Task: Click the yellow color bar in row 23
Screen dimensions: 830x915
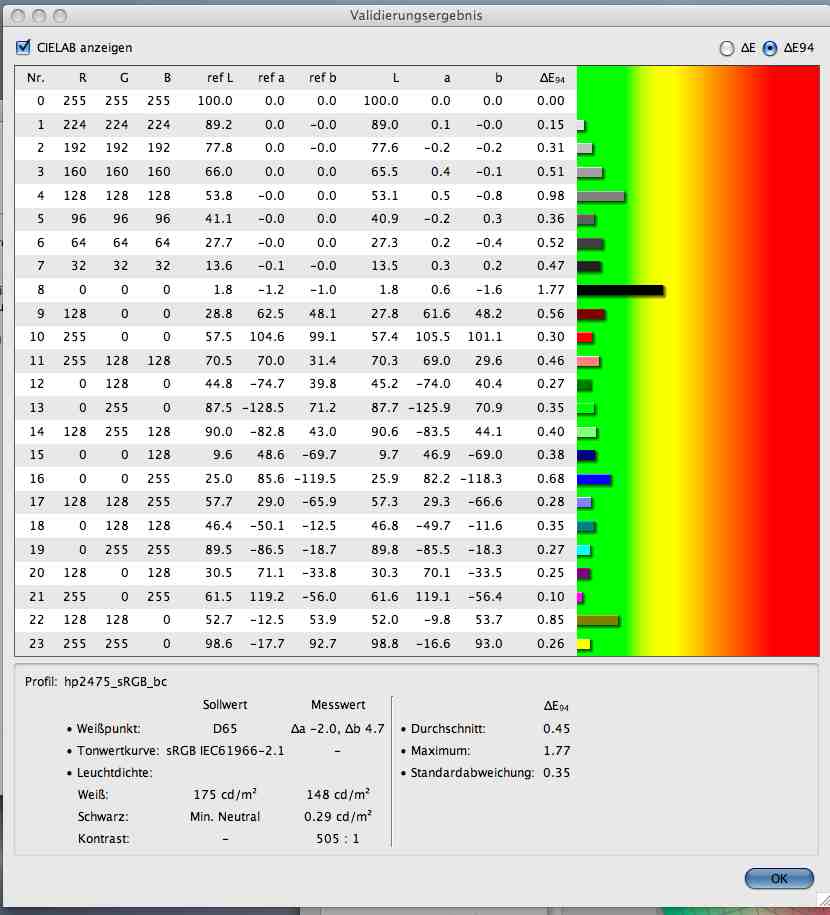Action: coord(584,645)
